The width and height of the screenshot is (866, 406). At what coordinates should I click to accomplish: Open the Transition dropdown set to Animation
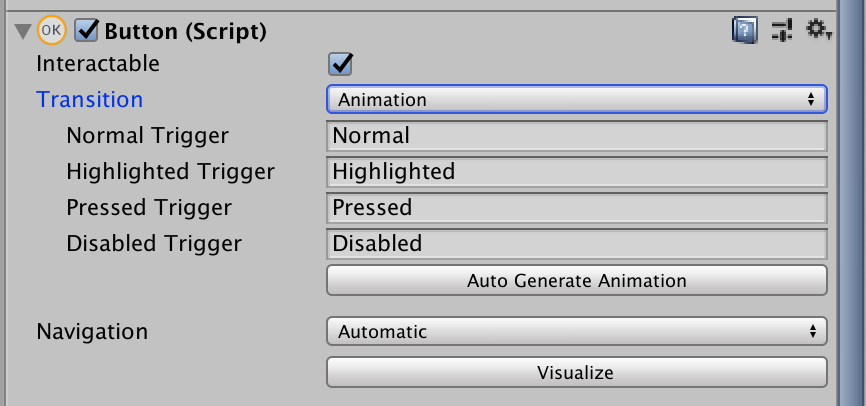point(576,99)
